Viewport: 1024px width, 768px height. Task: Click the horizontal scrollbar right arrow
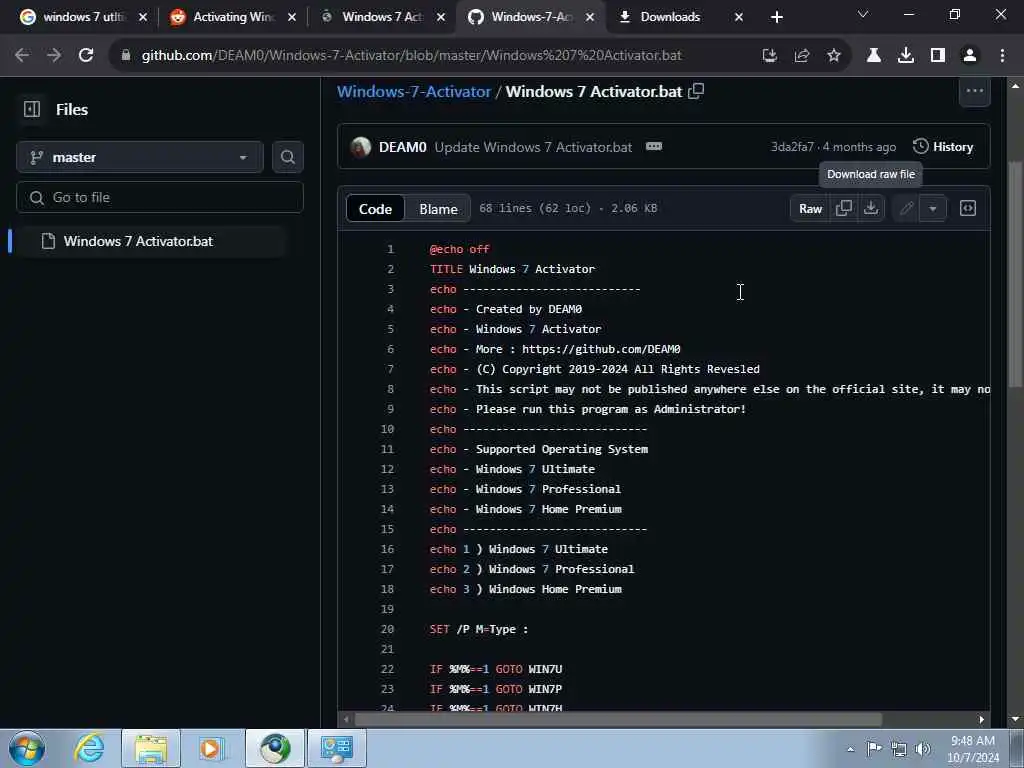tap(981, 719)
